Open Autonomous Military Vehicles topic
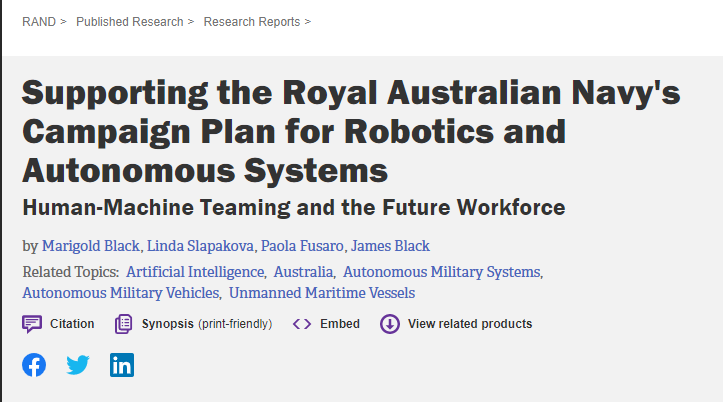 point(121,293)
